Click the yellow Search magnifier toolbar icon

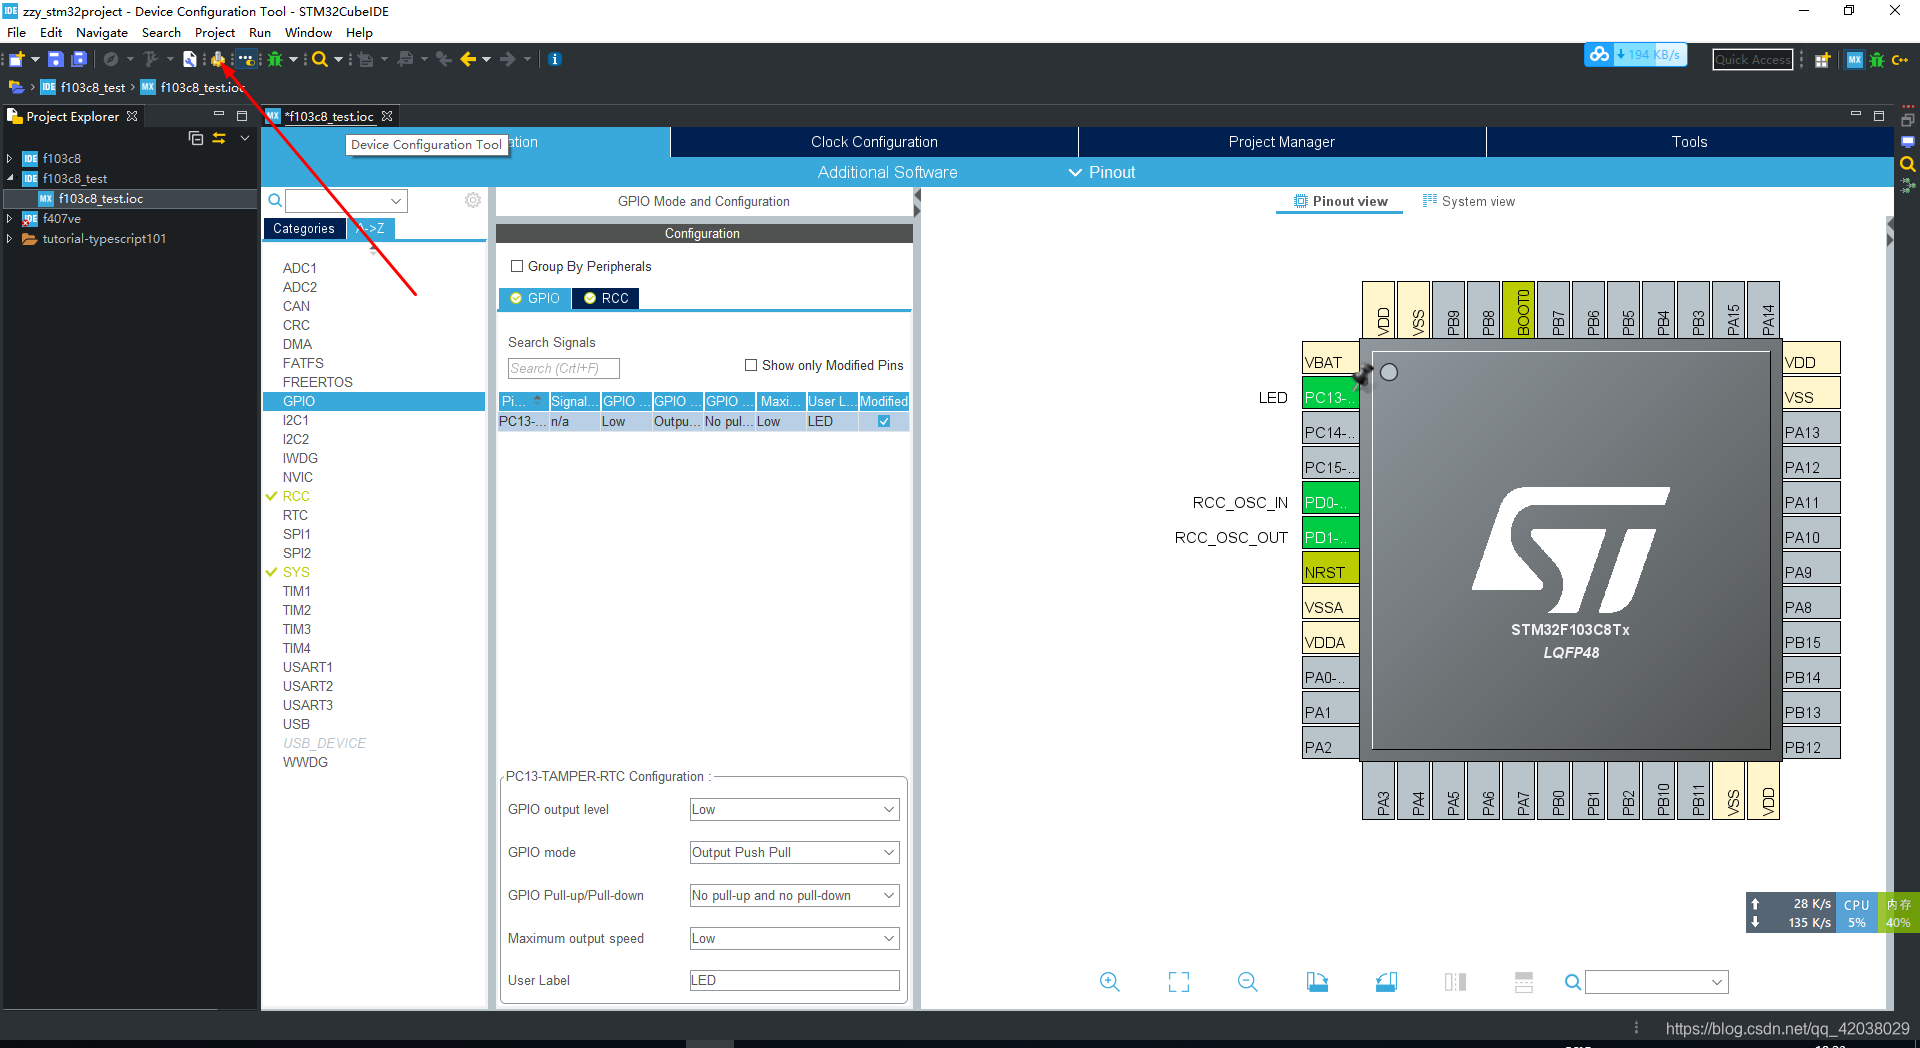[x=320, y=59]
